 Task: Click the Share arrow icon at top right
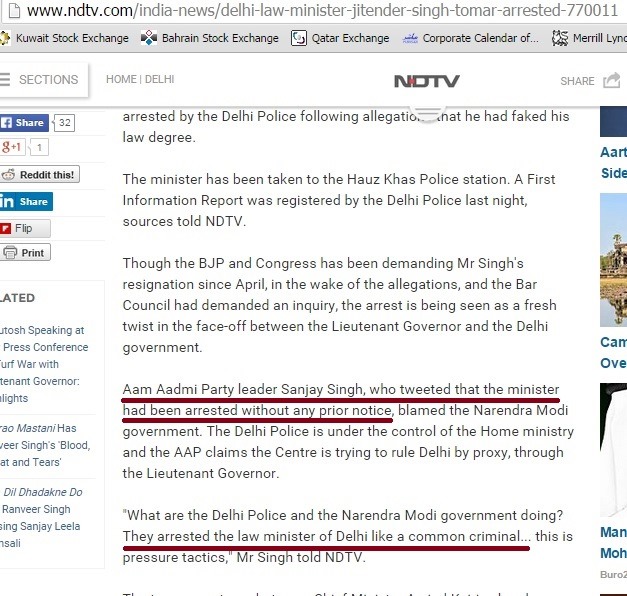612,80
